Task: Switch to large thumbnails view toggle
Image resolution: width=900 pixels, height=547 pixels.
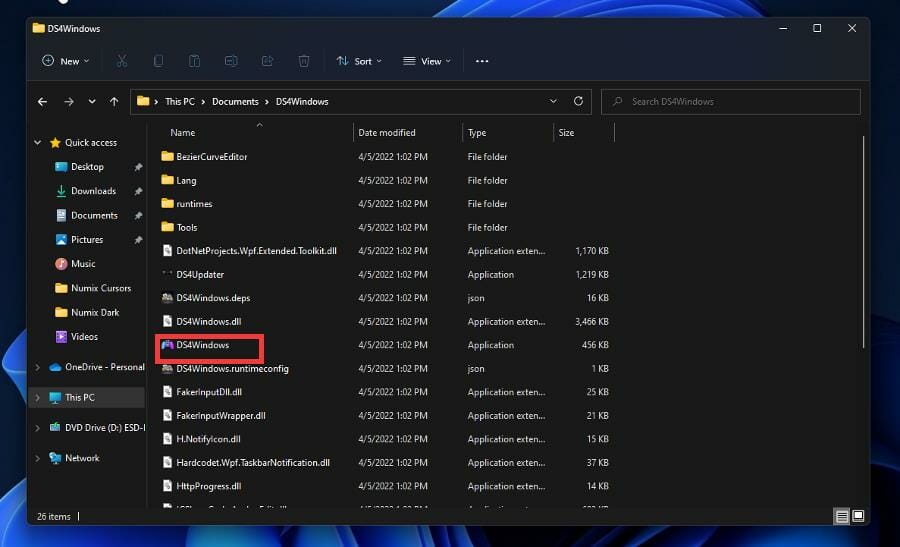Action: pos(858,516)
